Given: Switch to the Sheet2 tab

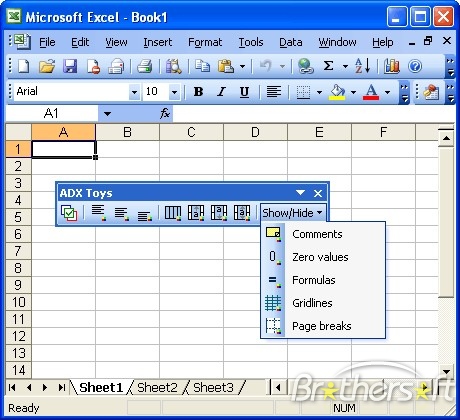Looking at the screenshot, I should [157, 388].
